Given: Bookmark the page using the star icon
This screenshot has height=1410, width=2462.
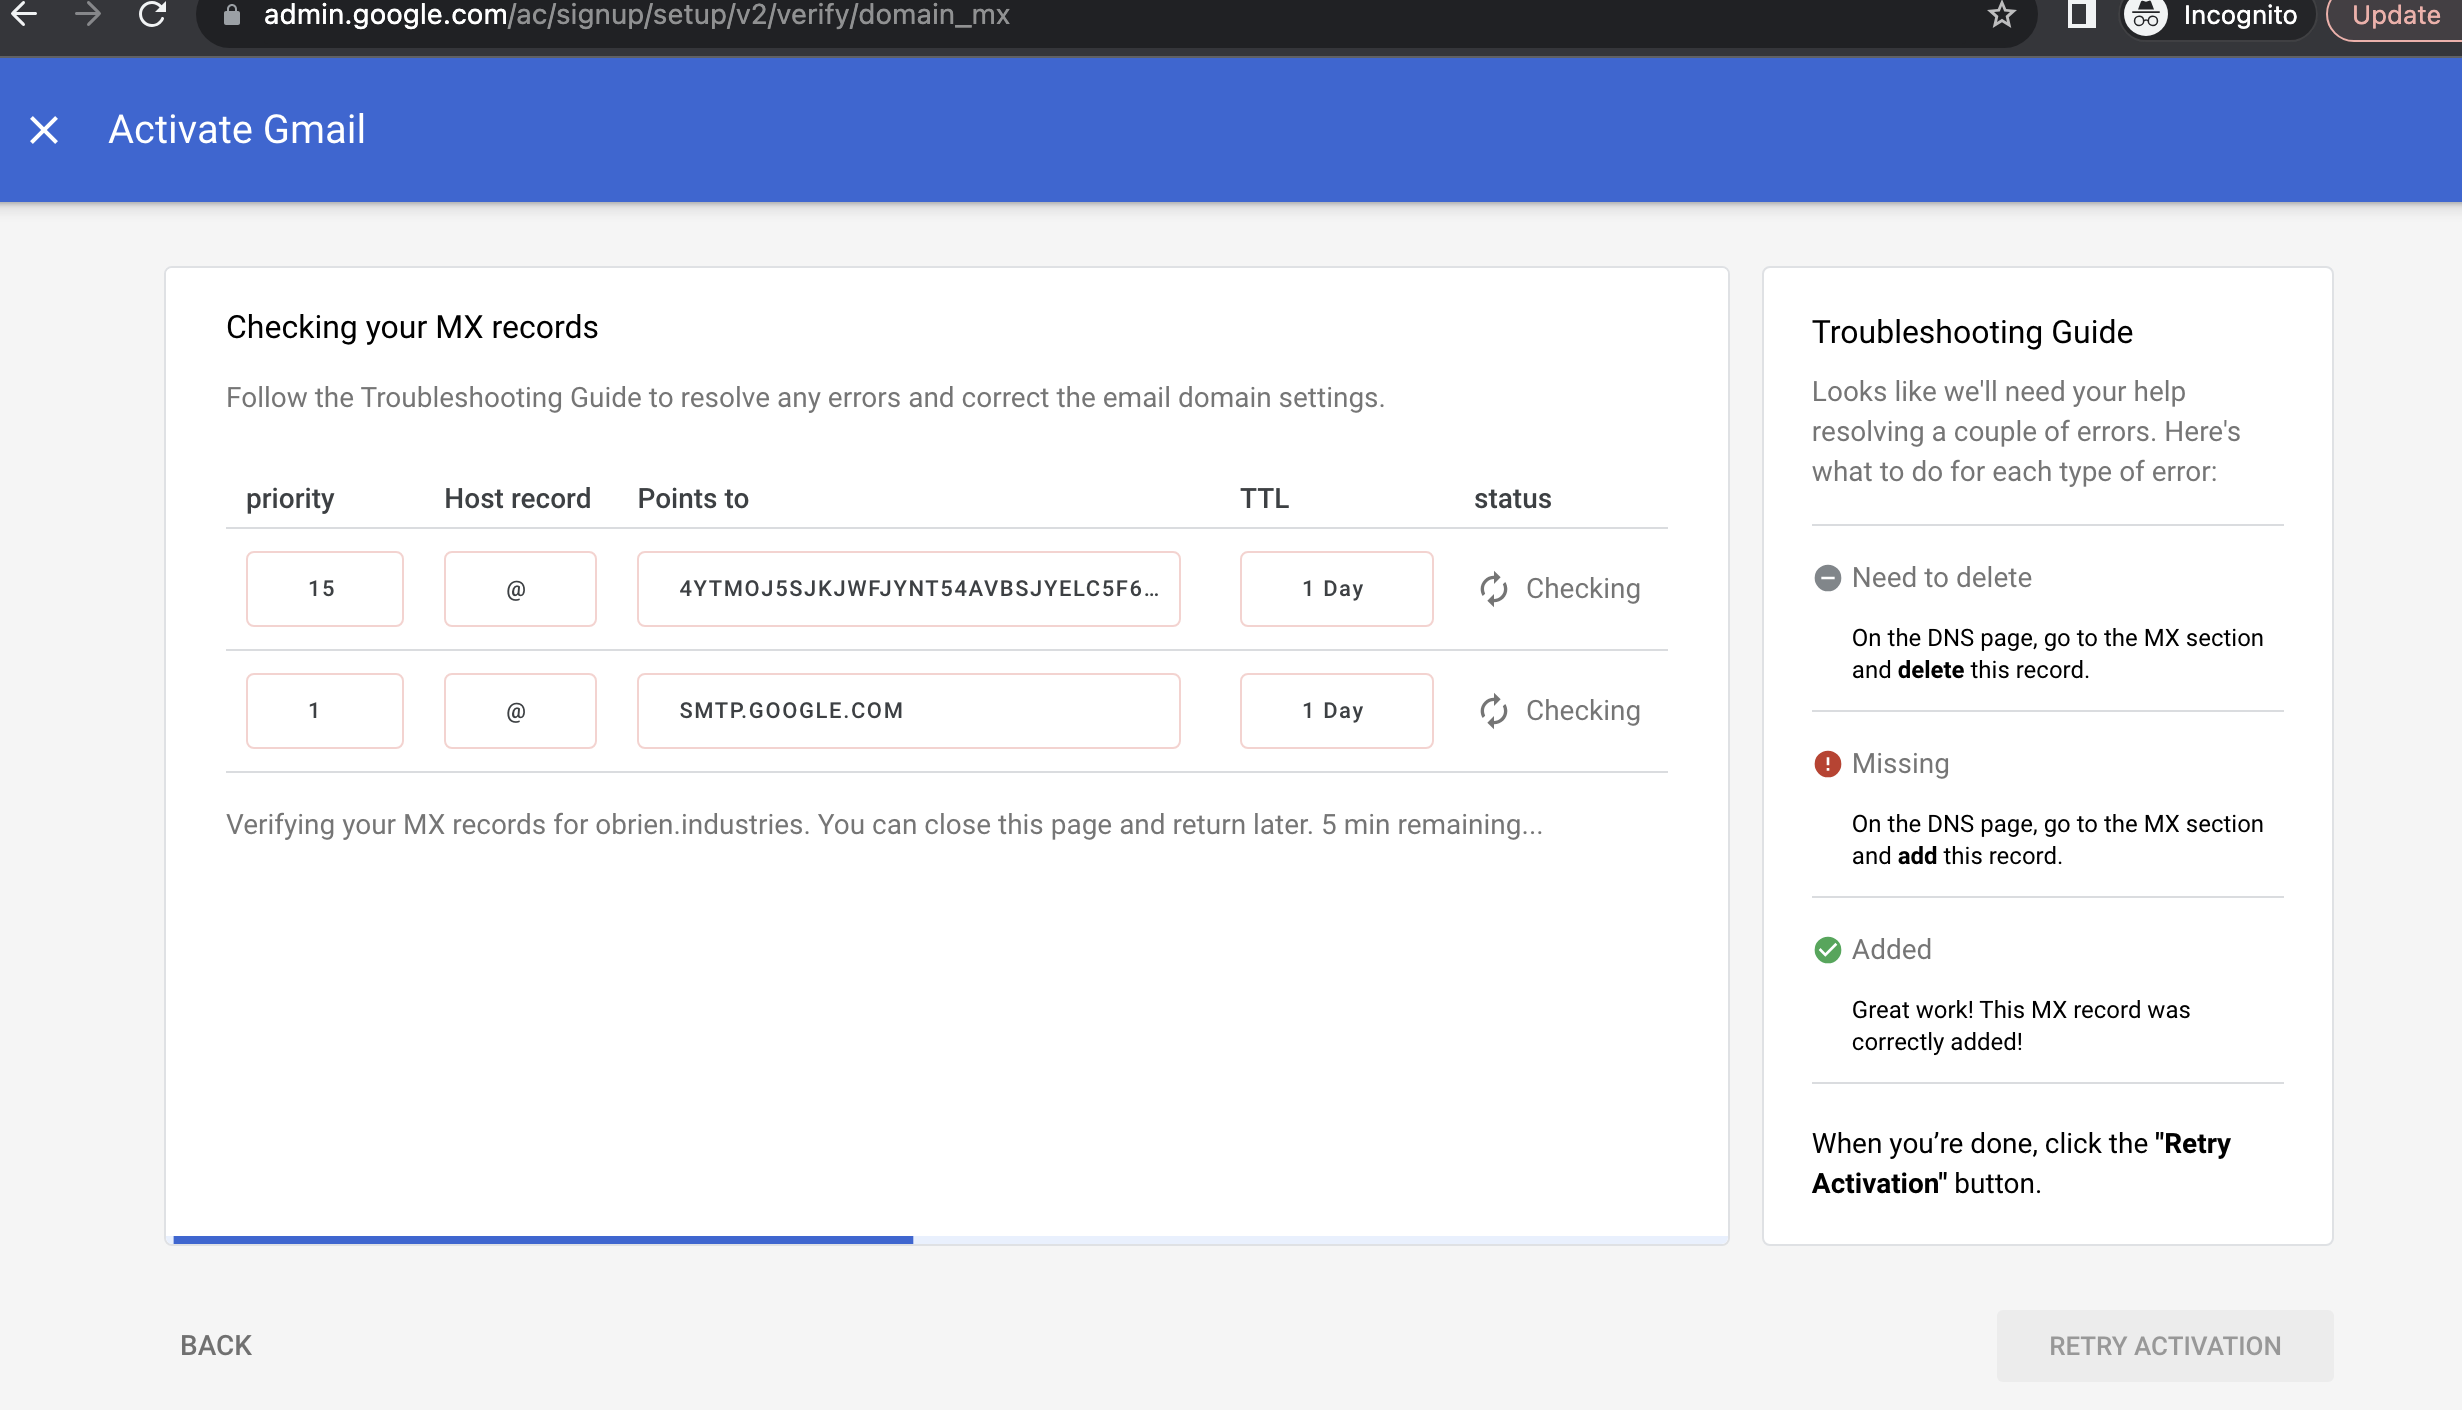Looking at the screenshot, I should [x=2003, y=15].
